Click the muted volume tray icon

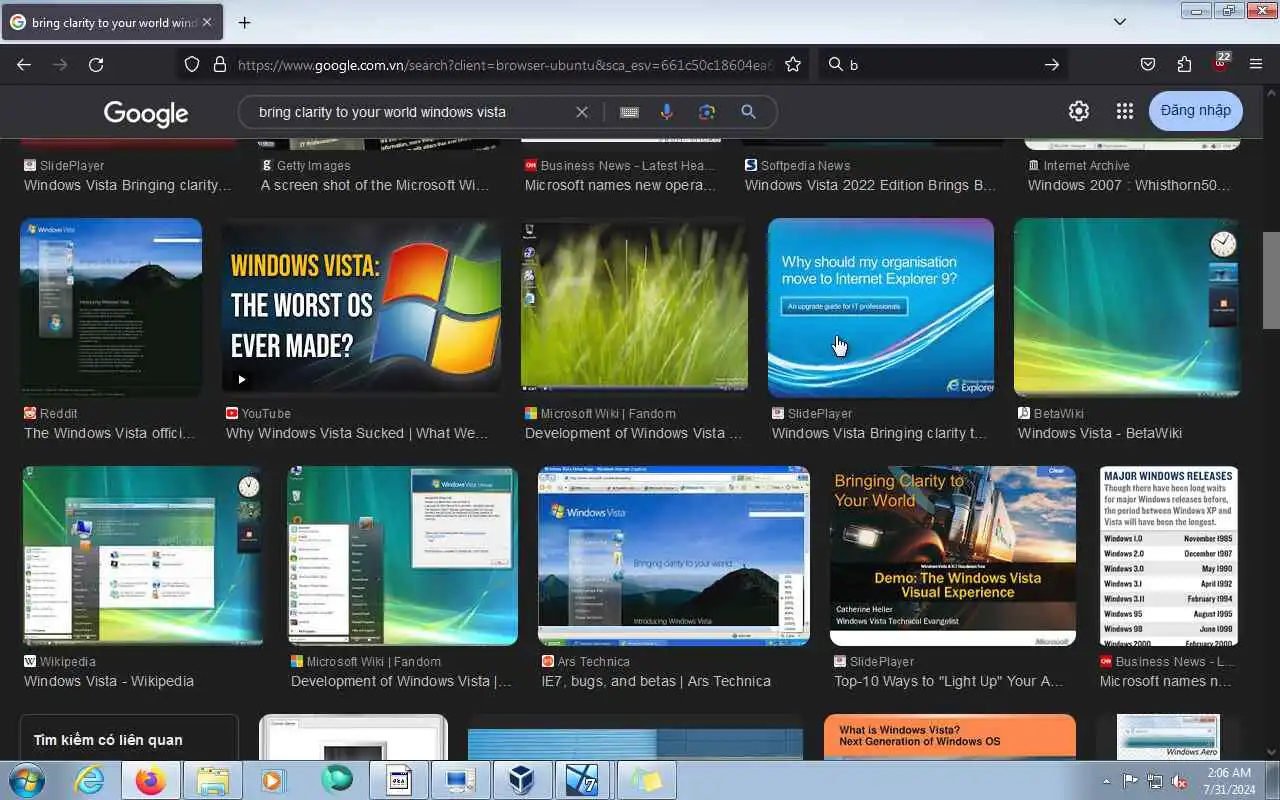(x=1180, y=781)
